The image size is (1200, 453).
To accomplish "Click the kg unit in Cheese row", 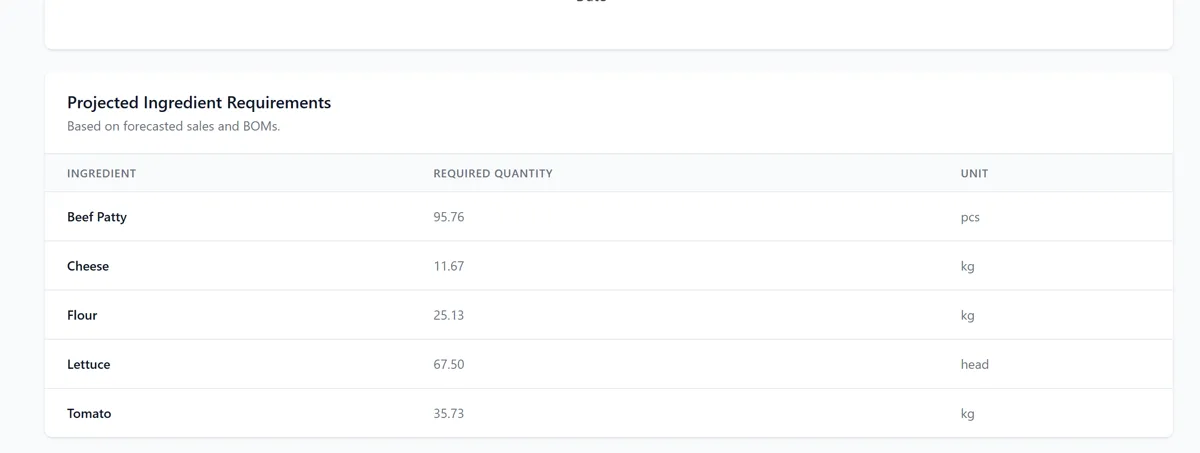I will 967,266.
